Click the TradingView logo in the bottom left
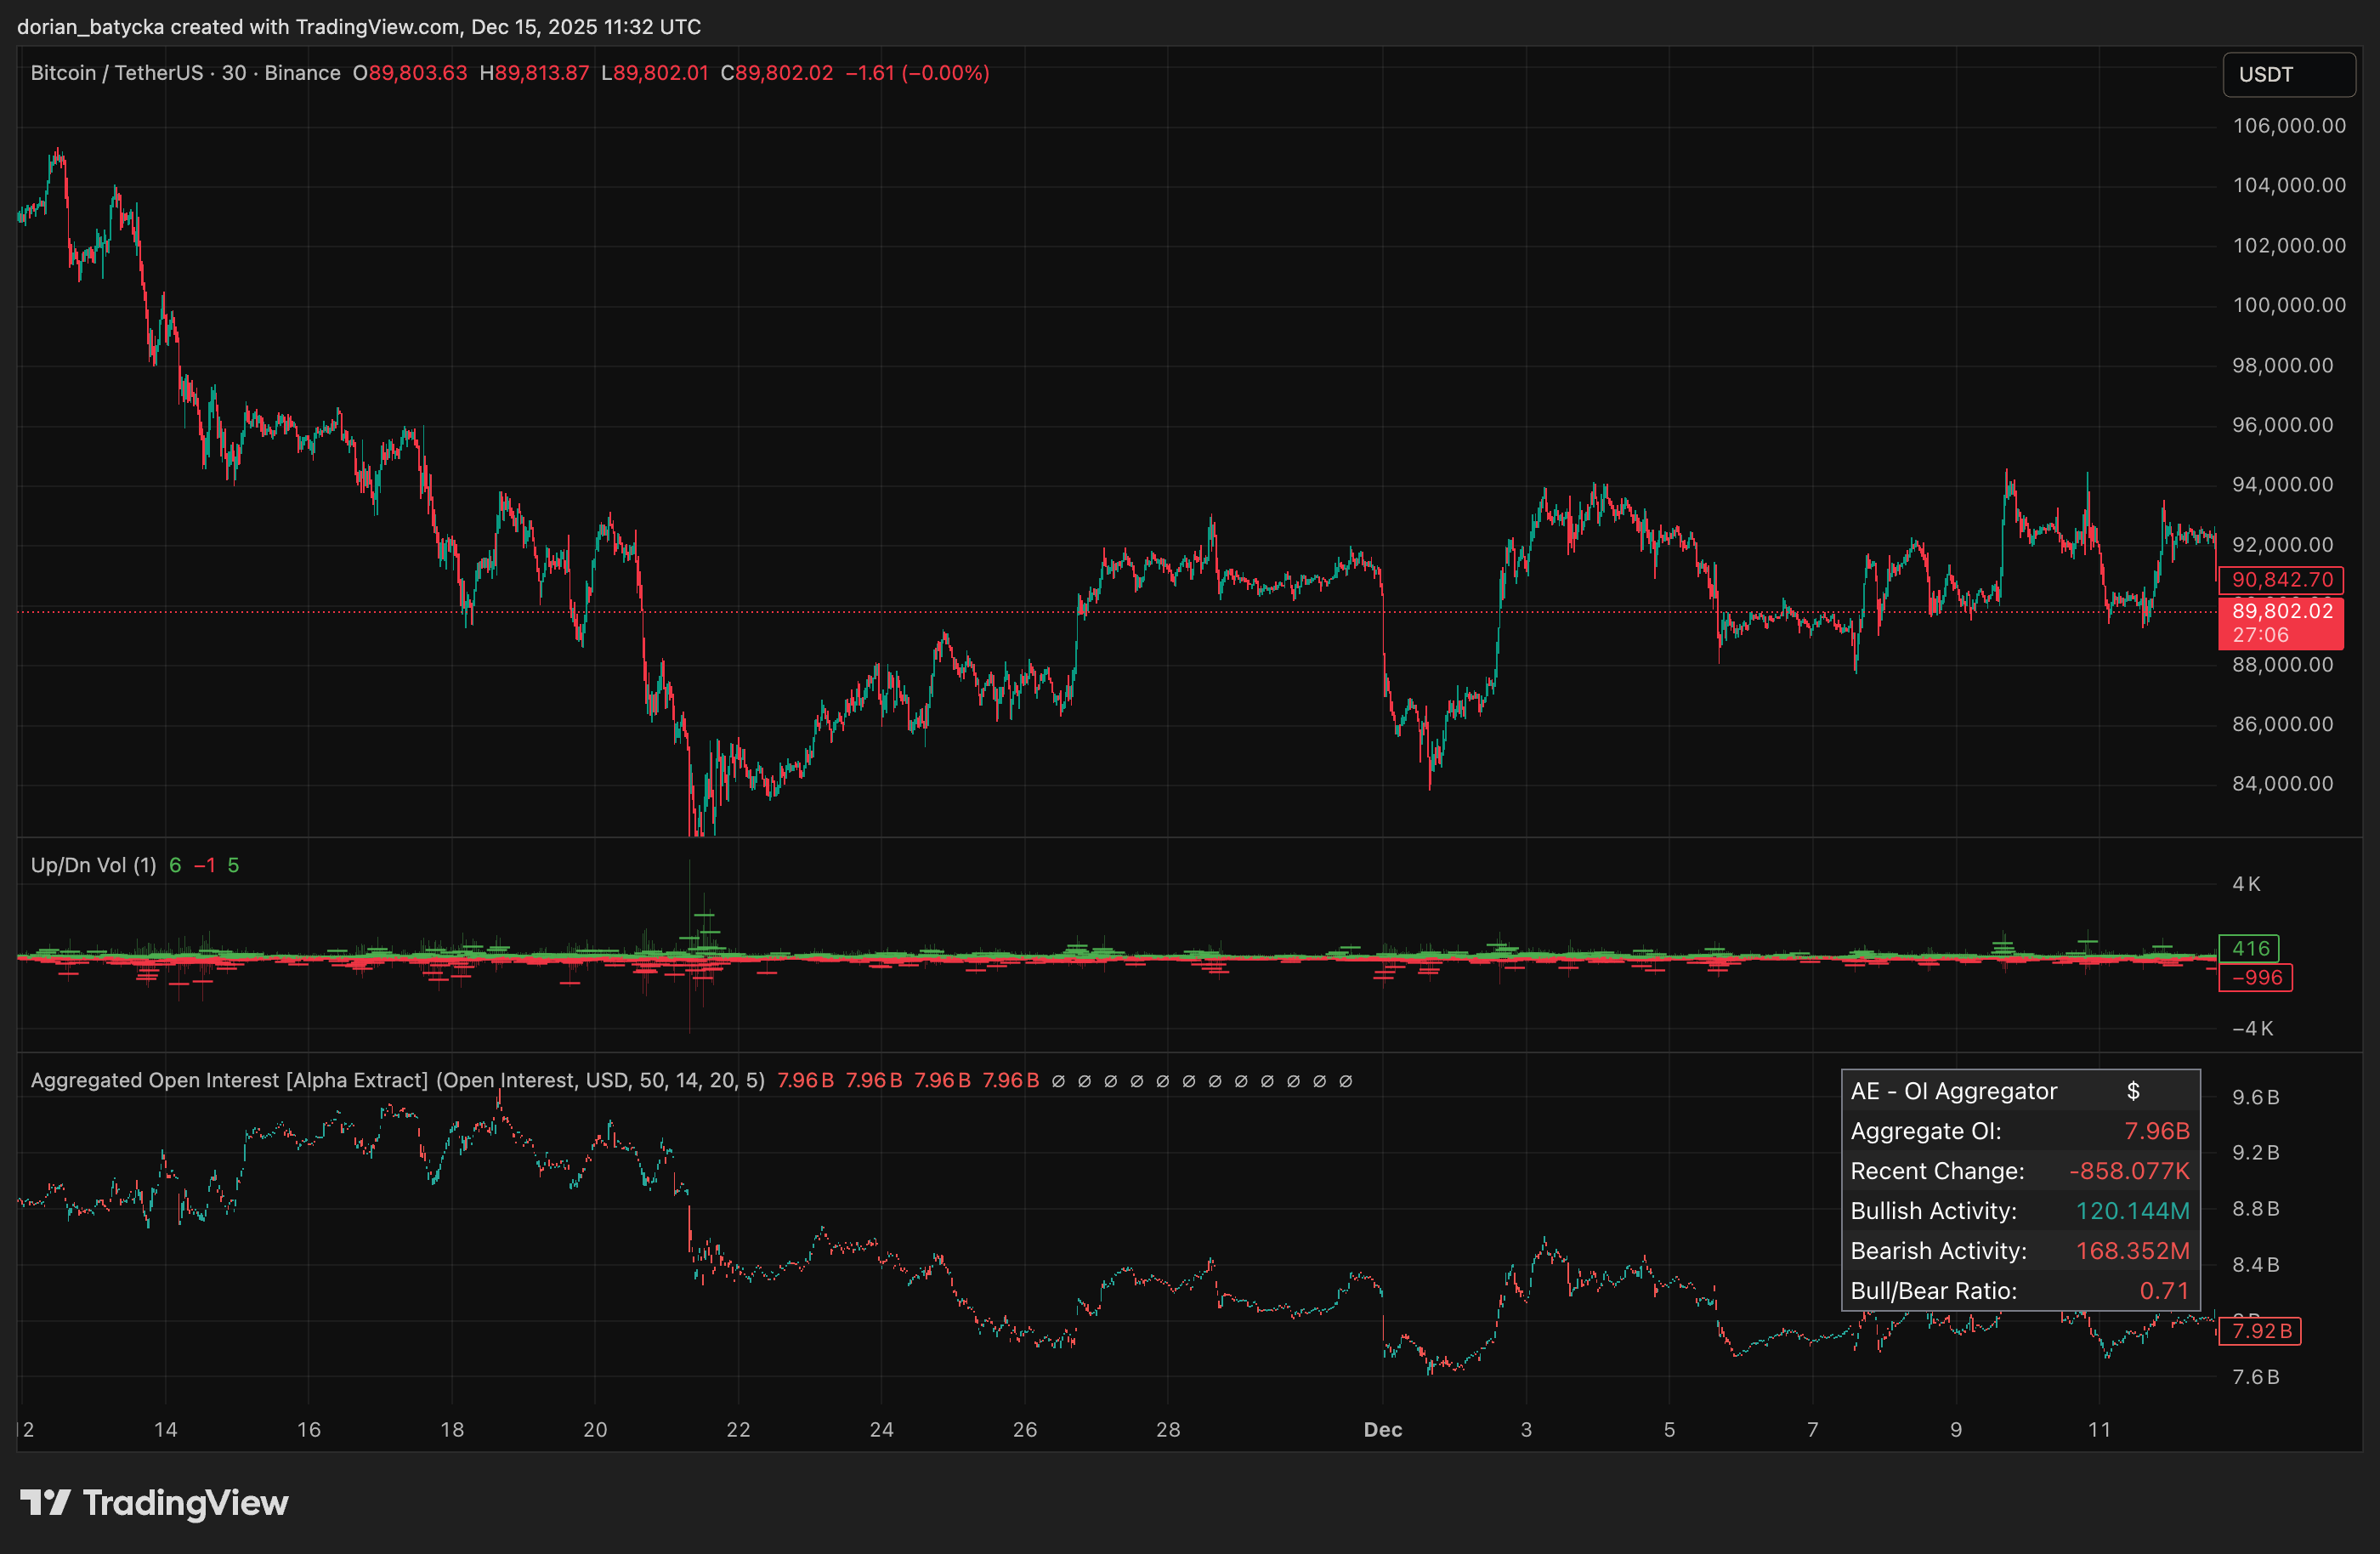Screen dimensions: 2380x1554 [155, 1502]
